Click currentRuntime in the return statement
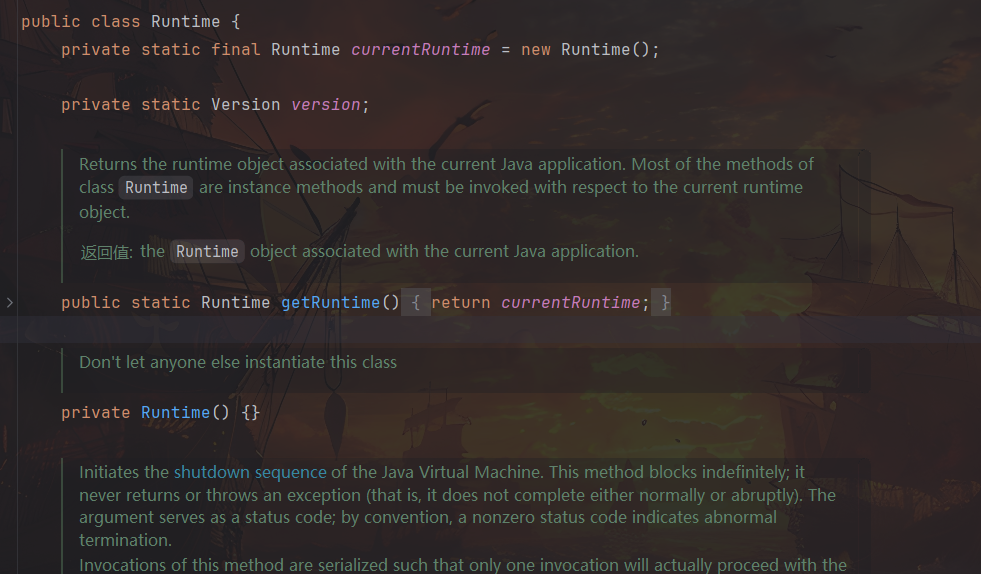Screen dimensions: 981x574 [x=570, y=302]
